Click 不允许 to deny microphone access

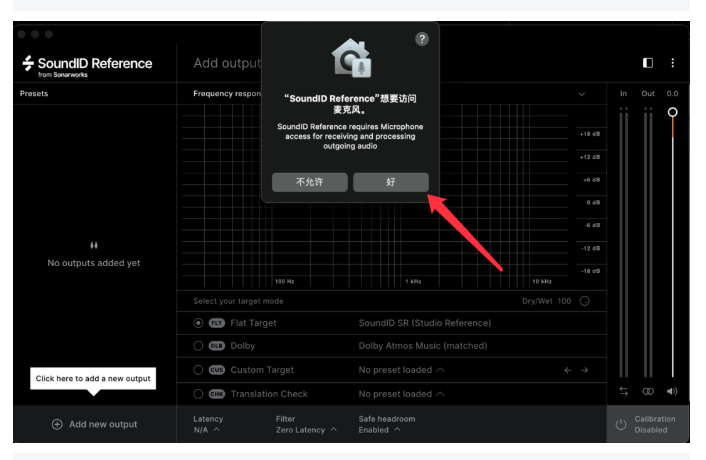pyautogui.click(x=310, y=182)
